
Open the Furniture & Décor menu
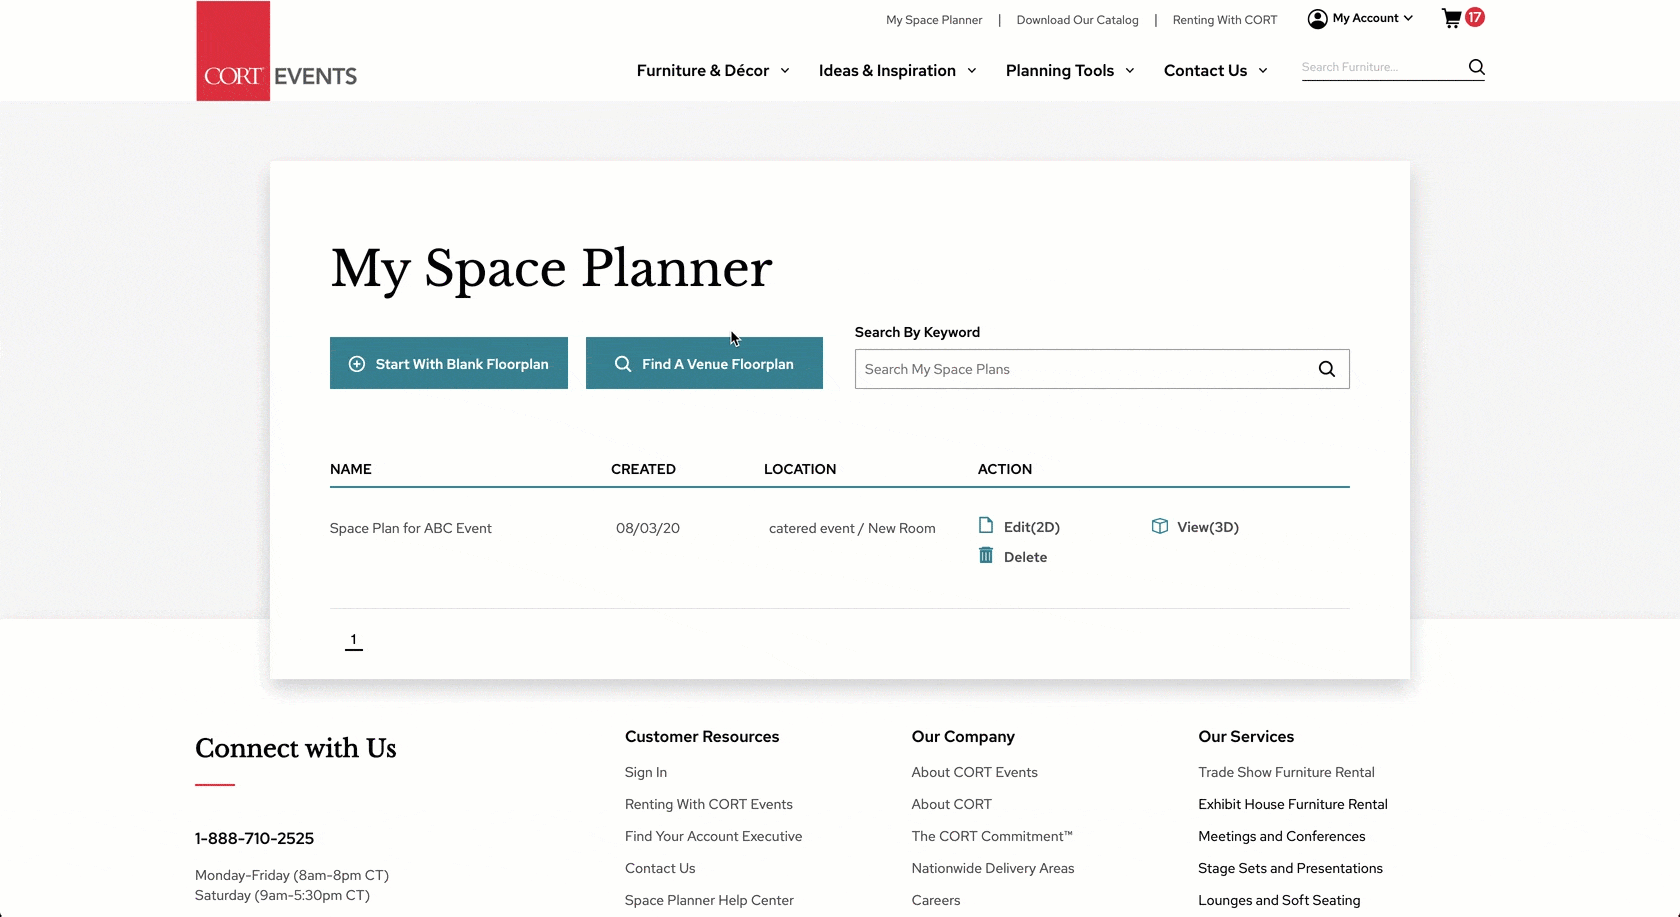[703, 71]
